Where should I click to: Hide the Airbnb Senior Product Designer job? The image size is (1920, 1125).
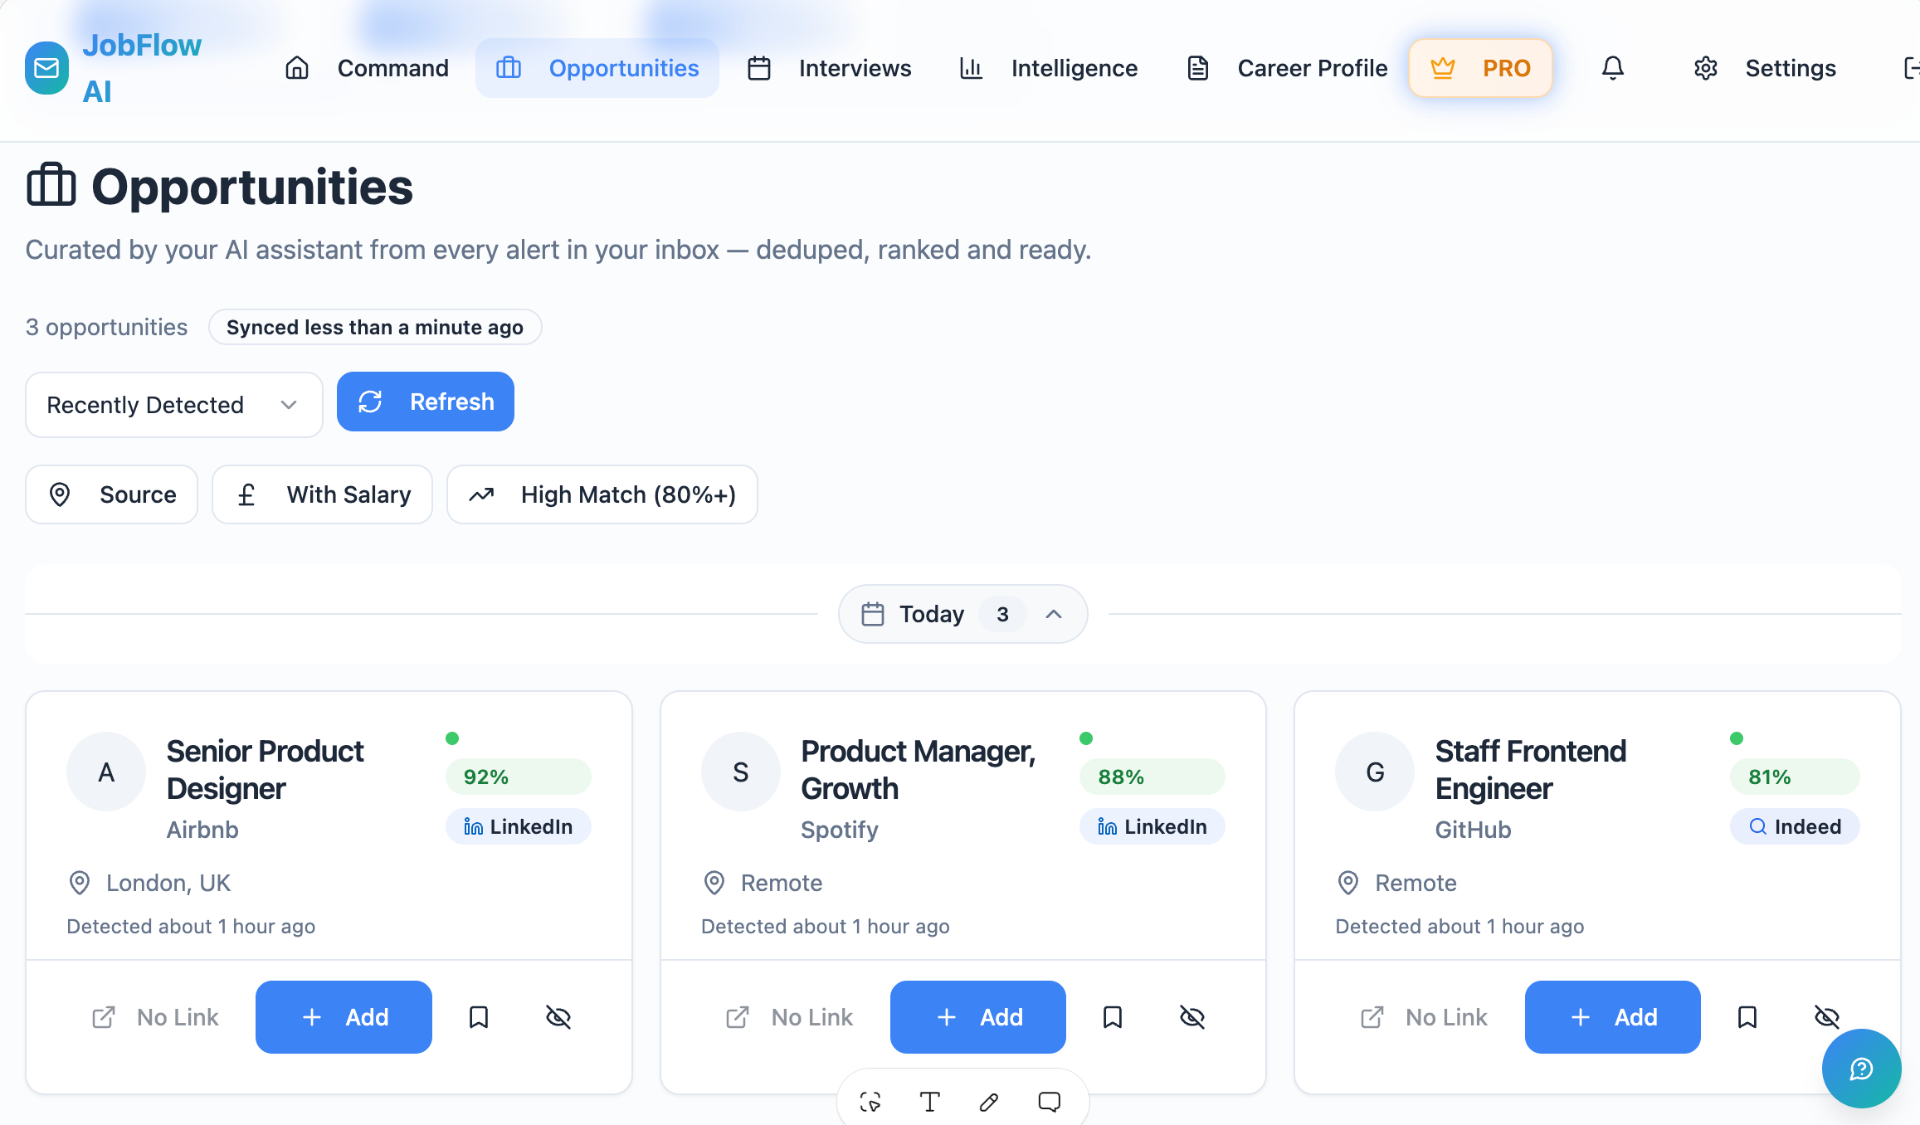click(558, 1017)
